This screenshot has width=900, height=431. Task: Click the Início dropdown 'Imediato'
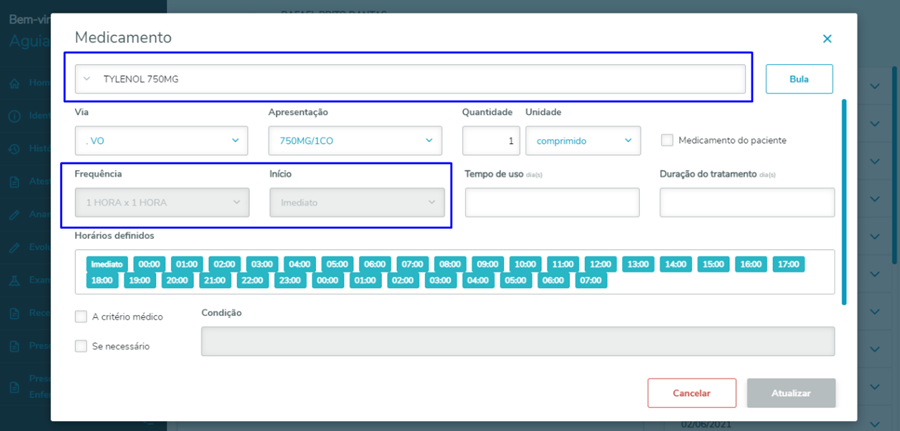(357, 203)
